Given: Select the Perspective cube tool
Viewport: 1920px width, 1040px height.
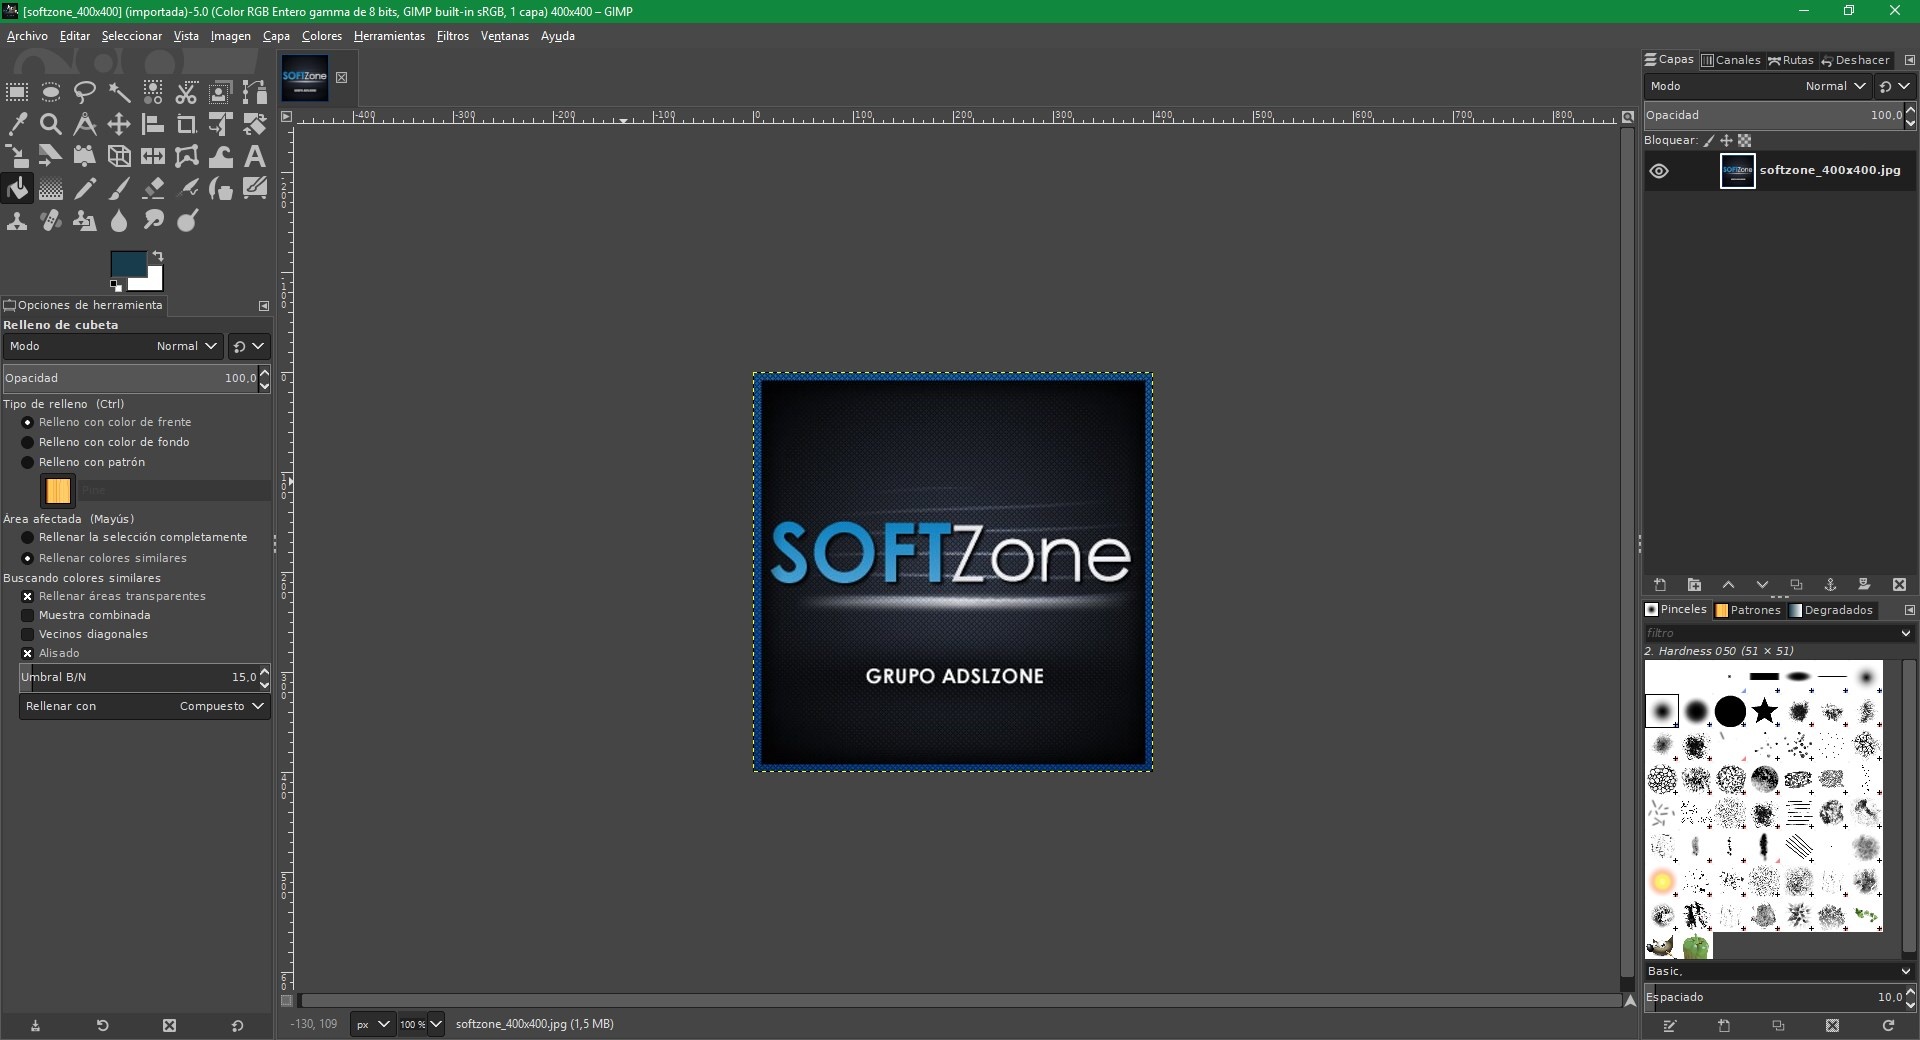Looking at the screenshot, I should pyautogui.click(x=119, y=157).
